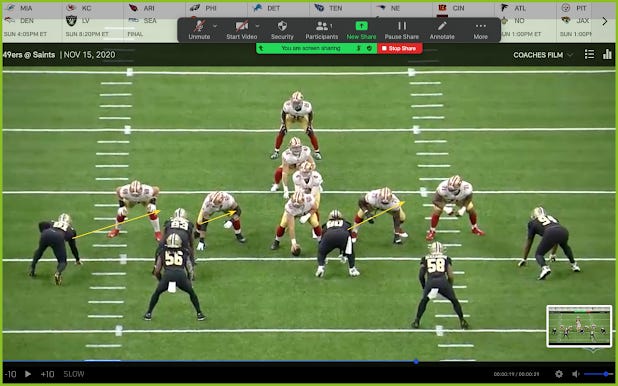Rewind ten seconds with -10

[10, 374]
